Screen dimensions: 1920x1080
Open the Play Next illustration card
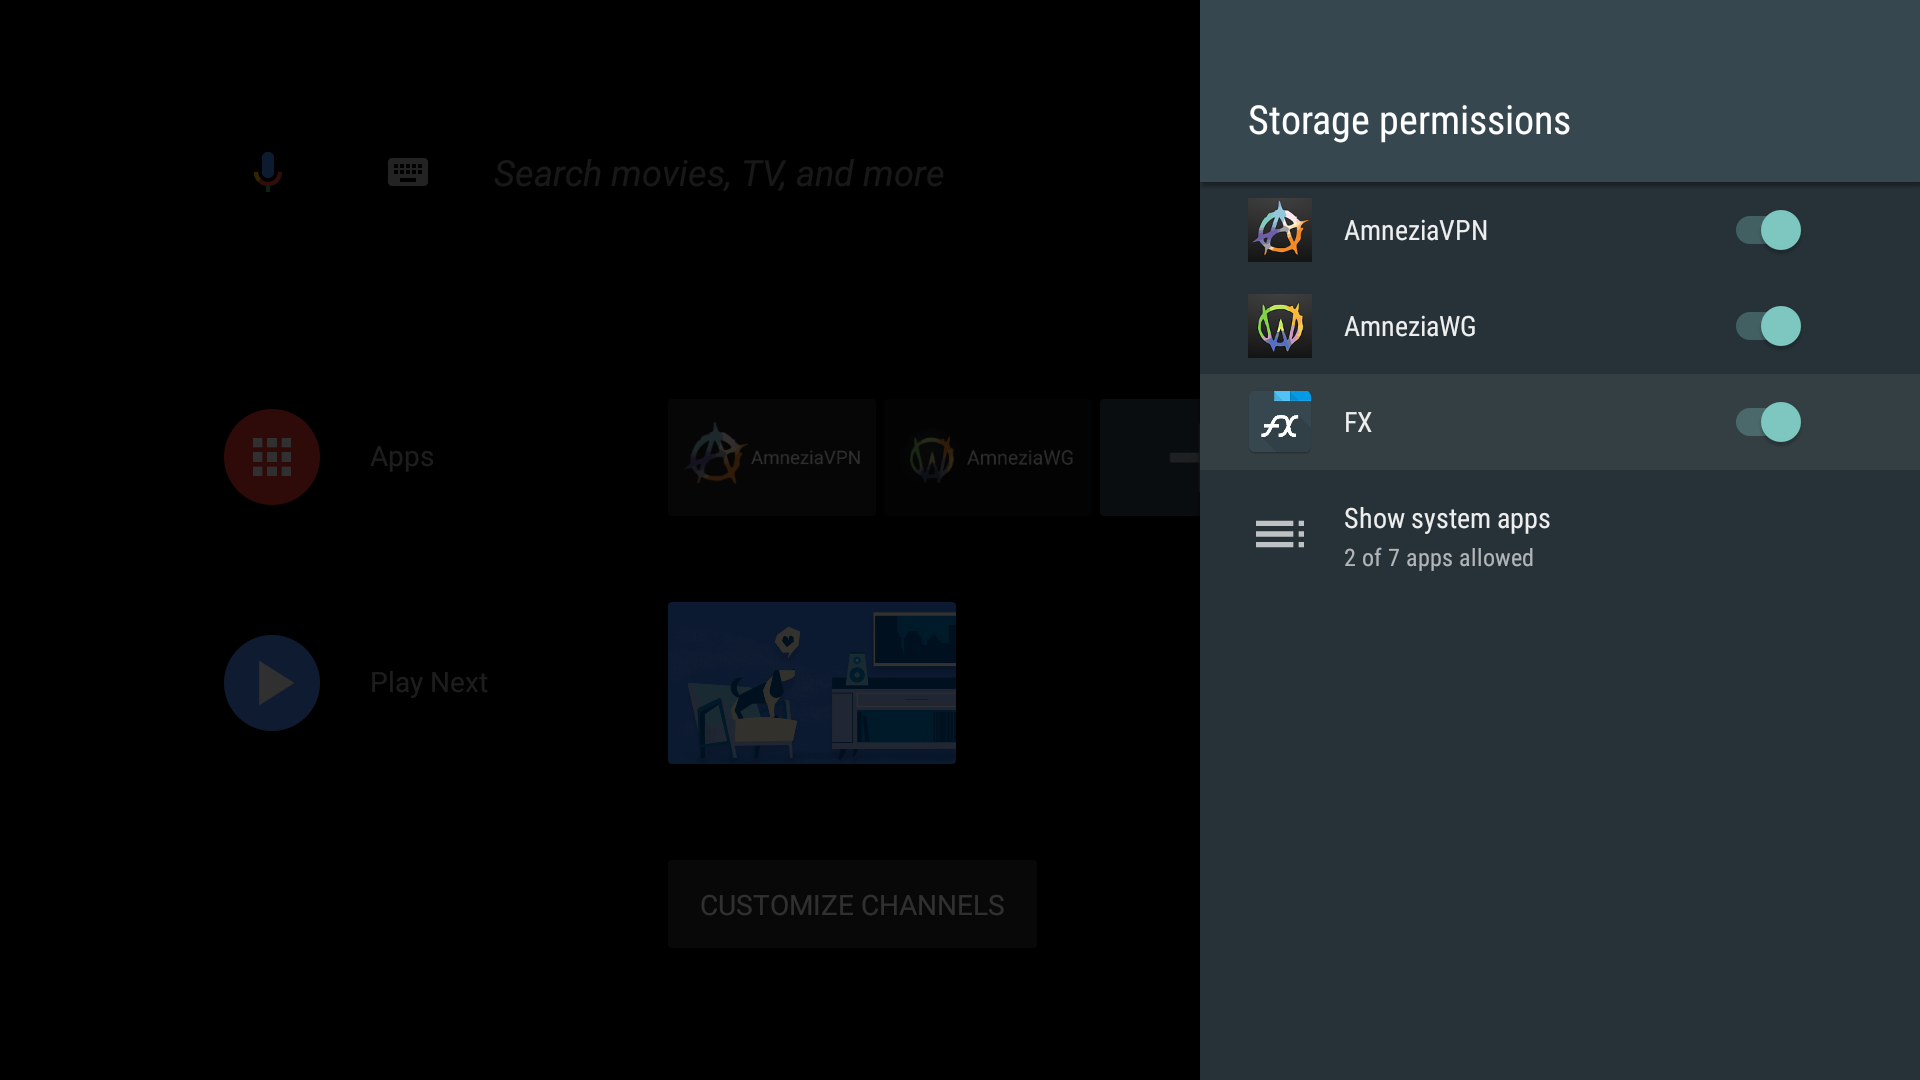pos(812,683)
